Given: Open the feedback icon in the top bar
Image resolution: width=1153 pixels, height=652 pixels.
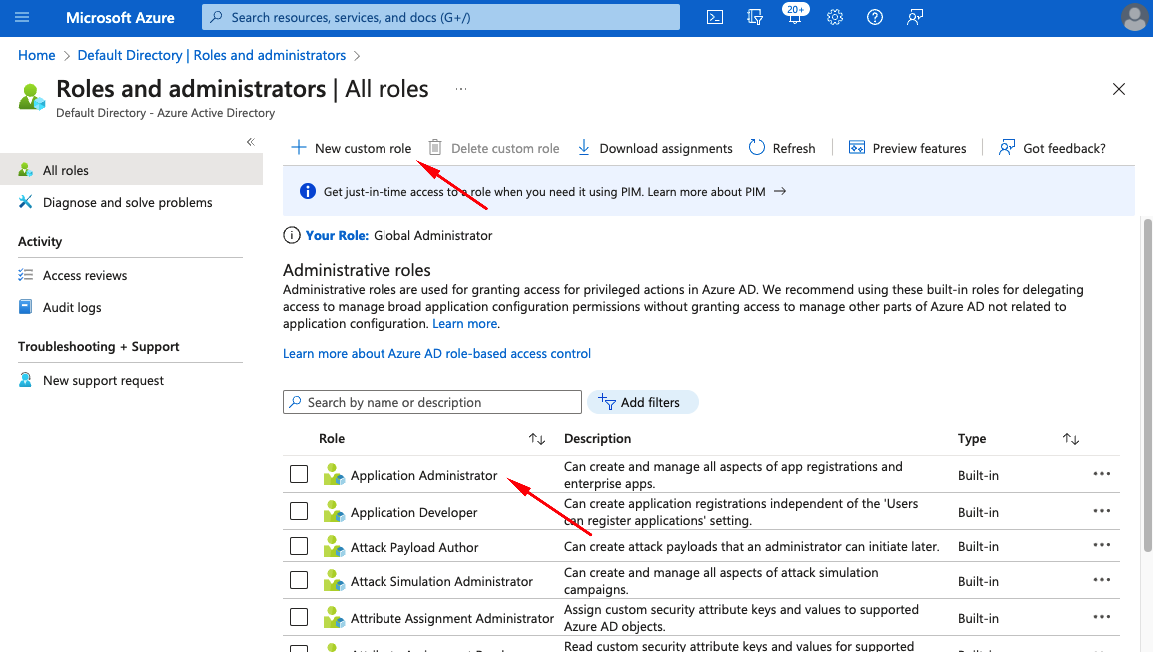Looking at the screenshot, I should (x=915, y=17).
